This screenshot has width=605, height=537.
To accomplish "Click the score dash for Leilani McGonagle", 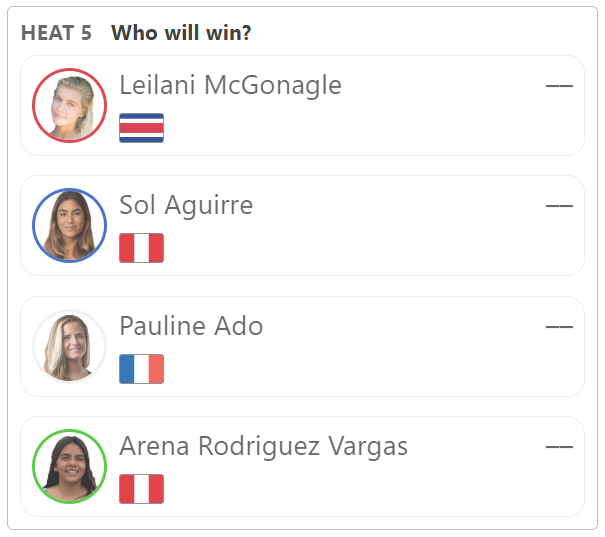I will (559, 86).
